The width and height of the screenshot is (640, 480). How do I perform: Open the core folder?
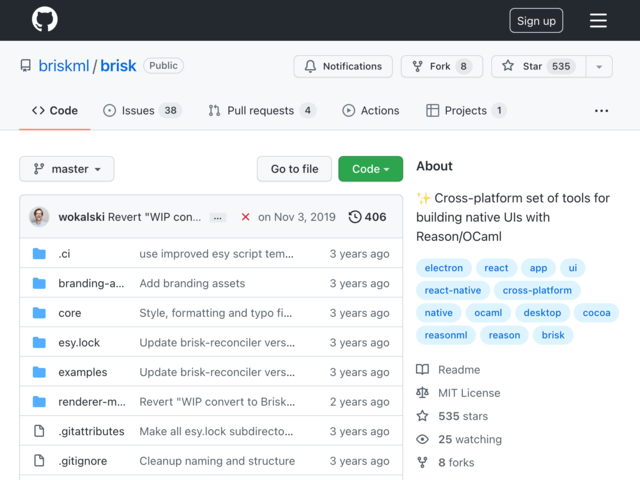[70, 313]
